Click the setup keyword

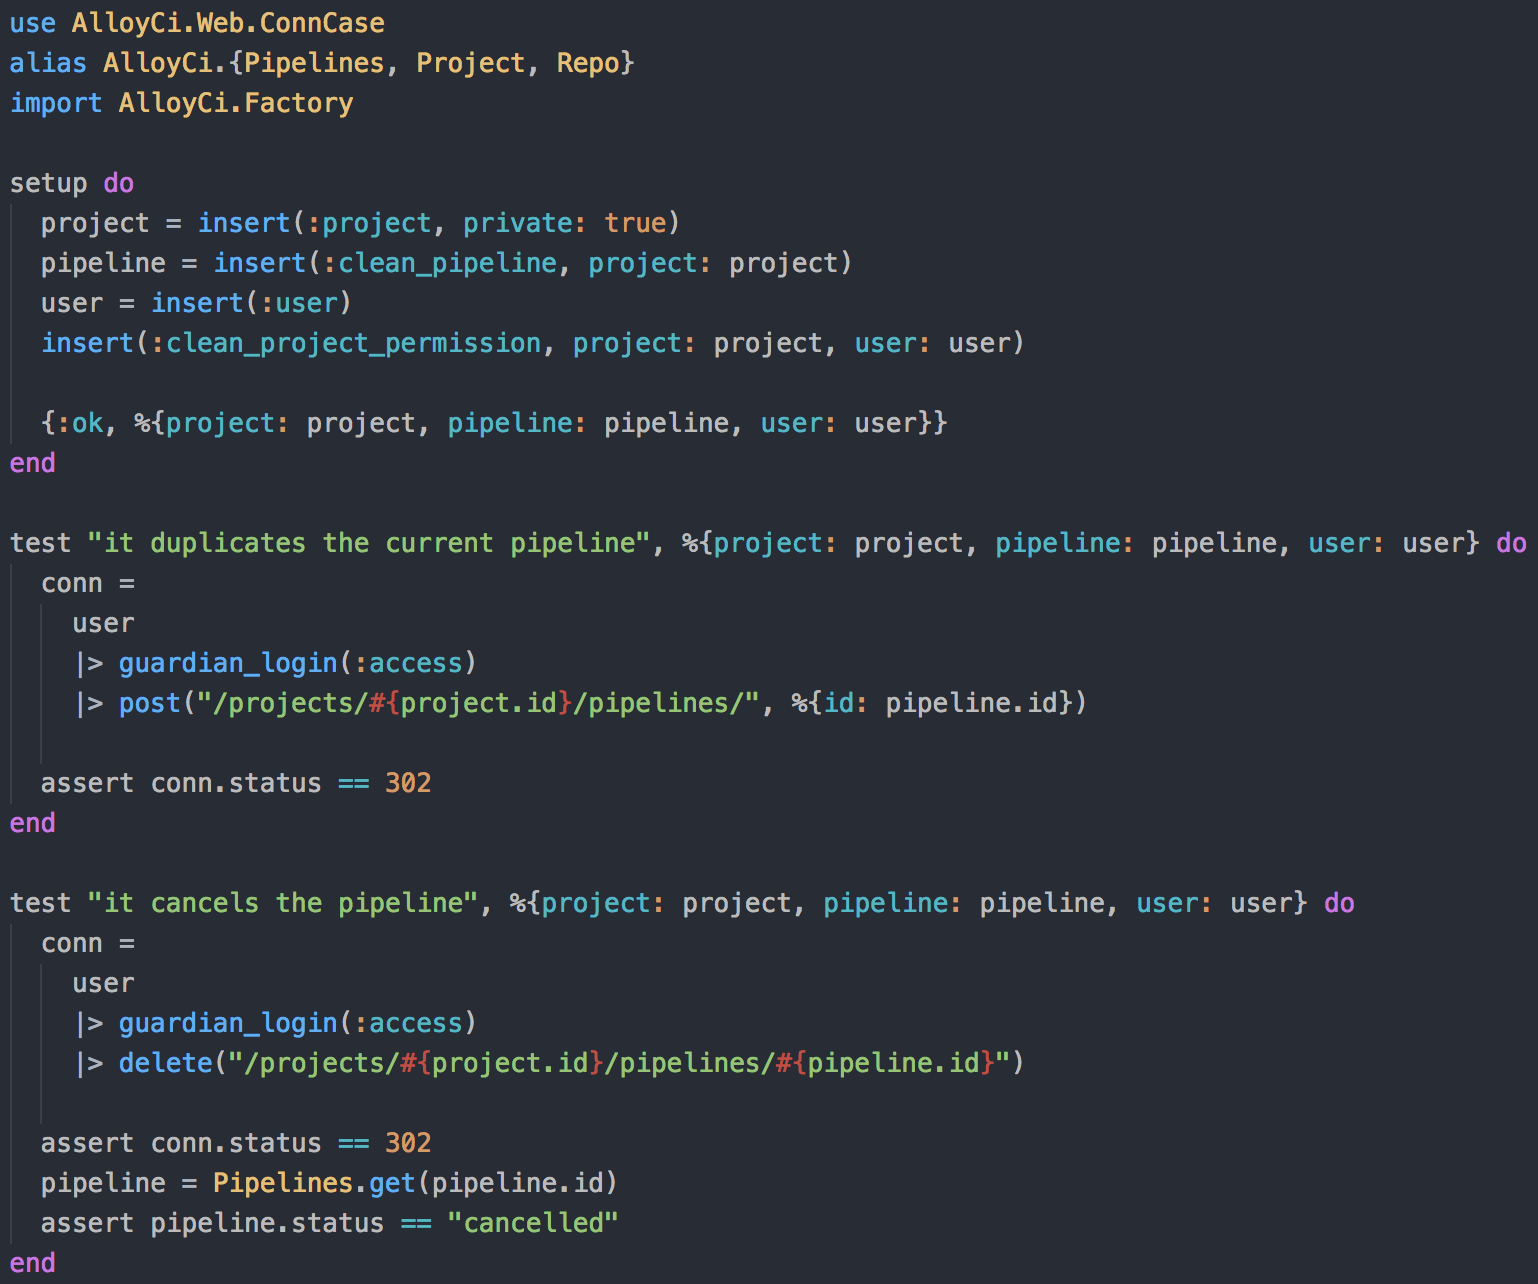coord(48,183)
